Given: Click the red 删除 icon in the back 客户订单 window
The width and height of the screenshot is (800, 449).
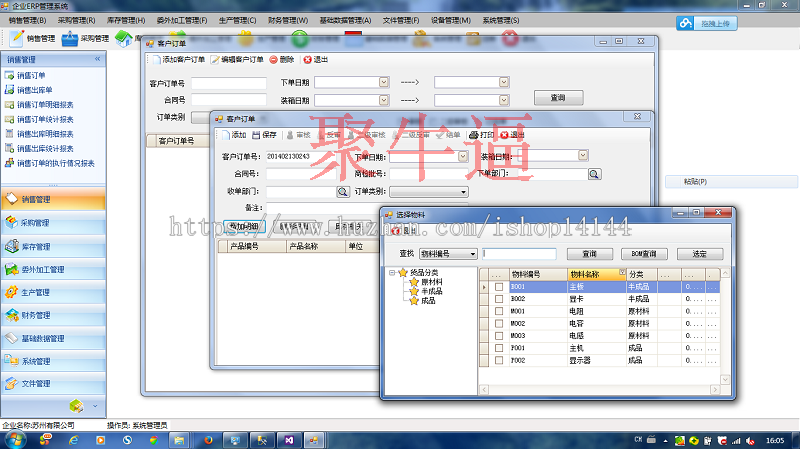Looking at the screenshot, I should click(x=273, y=60).
